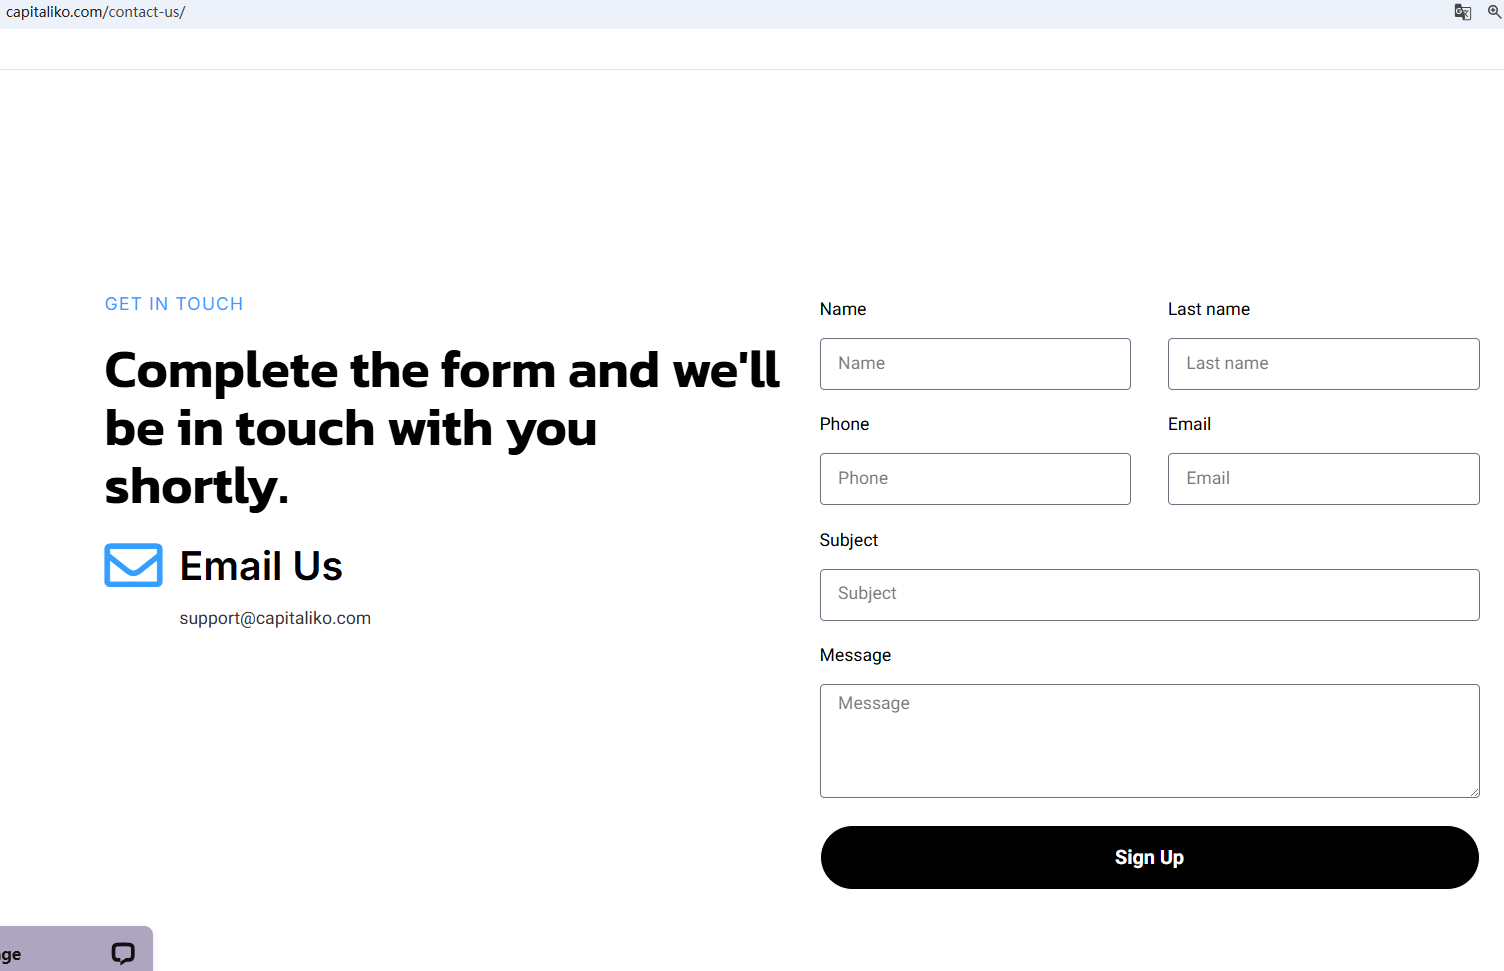Screen dimensions: 1504x971
Task: Click the "Email Us" heading
Action: click(261, 566)
